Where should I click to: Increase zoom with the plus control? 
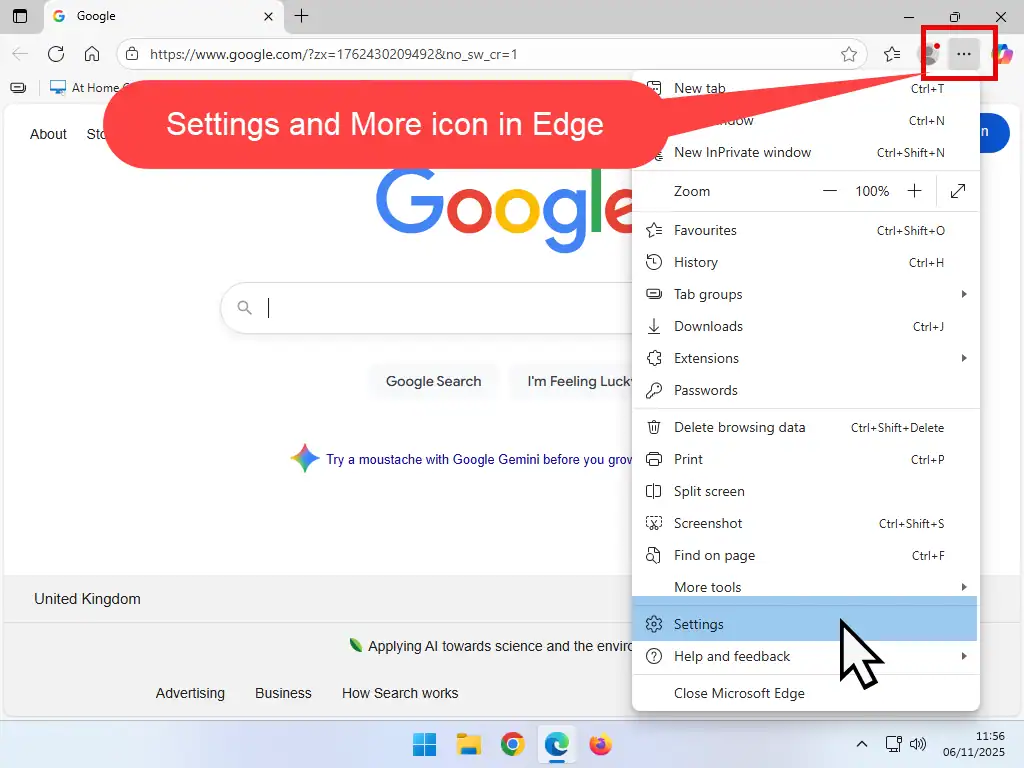click(x=914, y=191)
